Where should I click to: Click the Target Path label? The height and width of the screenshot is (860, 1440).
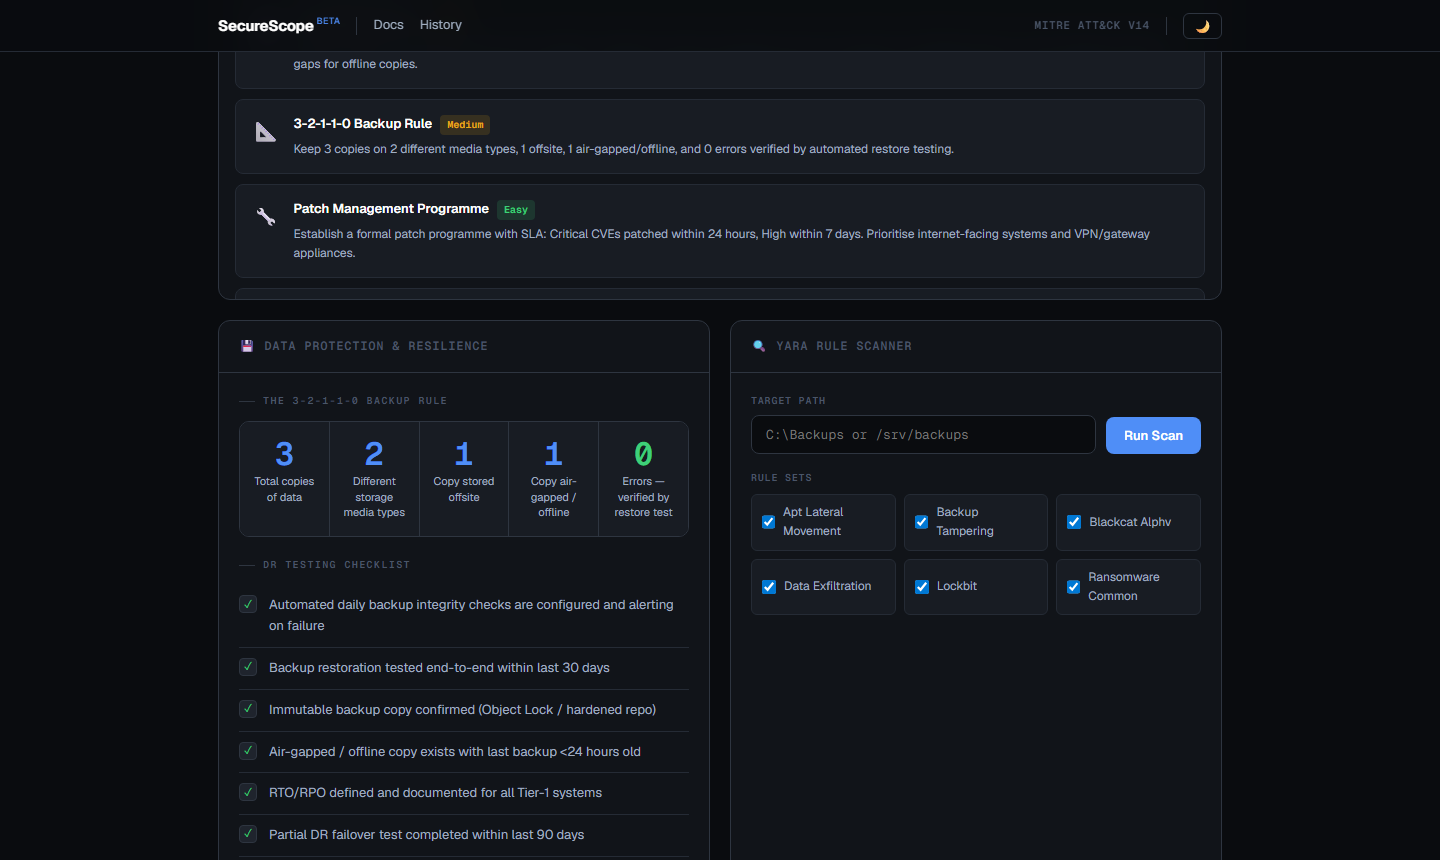coord(789,401)
